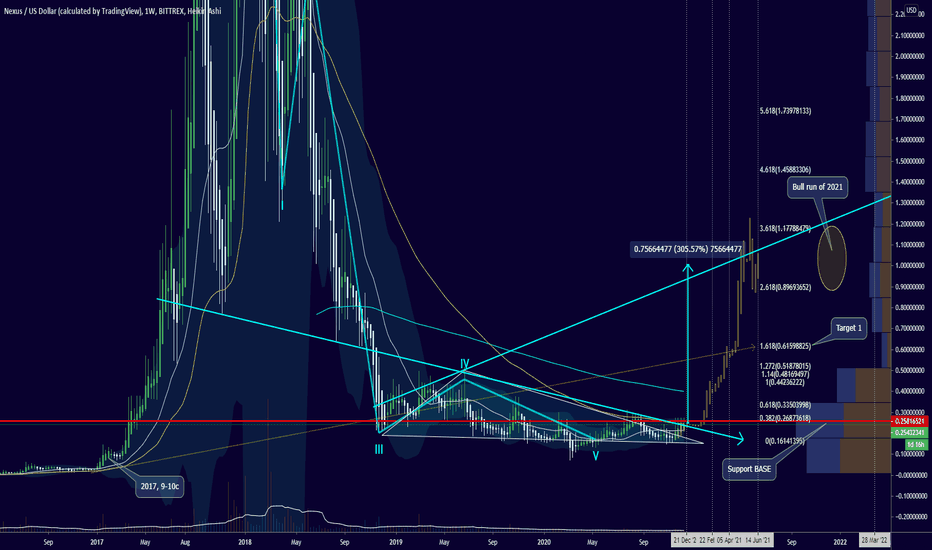Click the Fibonacci level 5.618(1.73978133)
Screen dimensions: 932x550
[x=785, y=111]
